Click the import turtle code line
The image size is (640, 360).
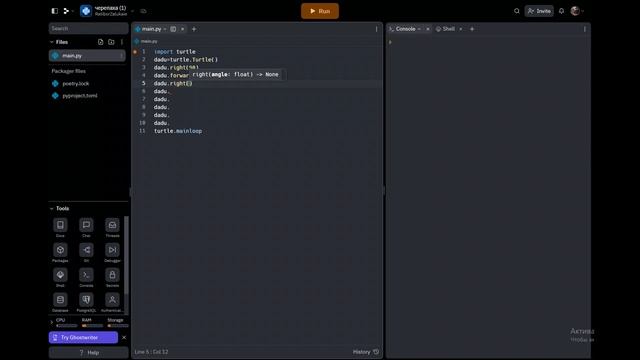175,52
